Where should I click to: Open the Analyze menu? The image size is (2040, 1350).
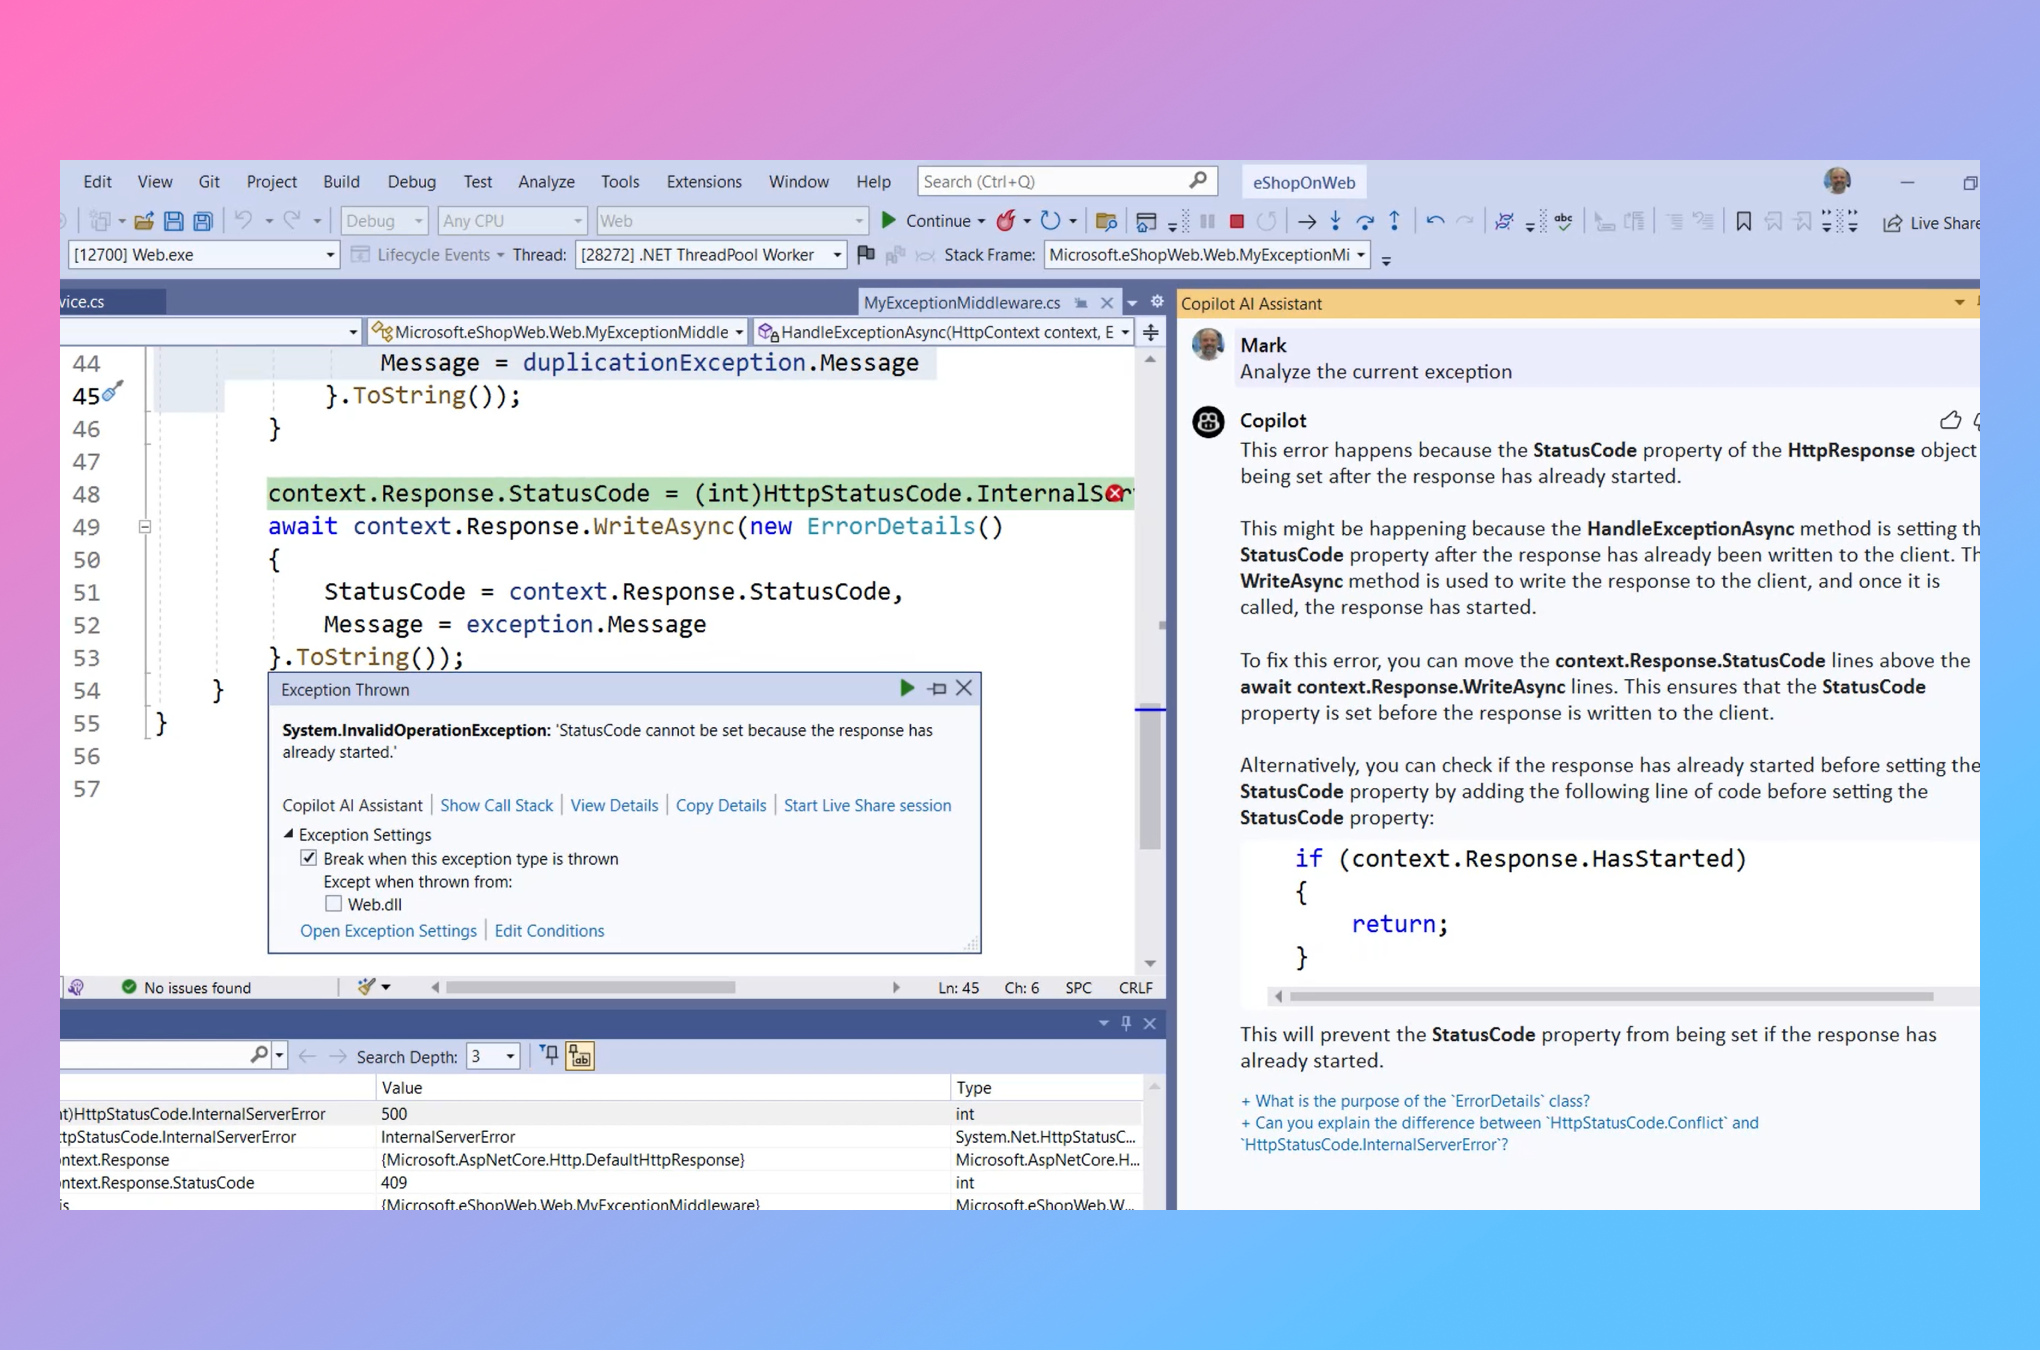546,182
